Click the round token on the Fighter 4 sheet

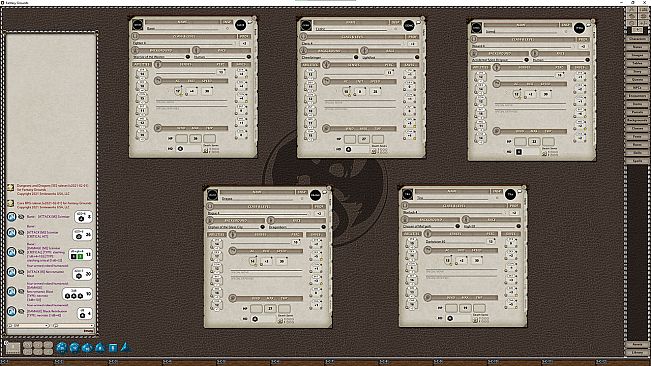click(x=240, y=25)
